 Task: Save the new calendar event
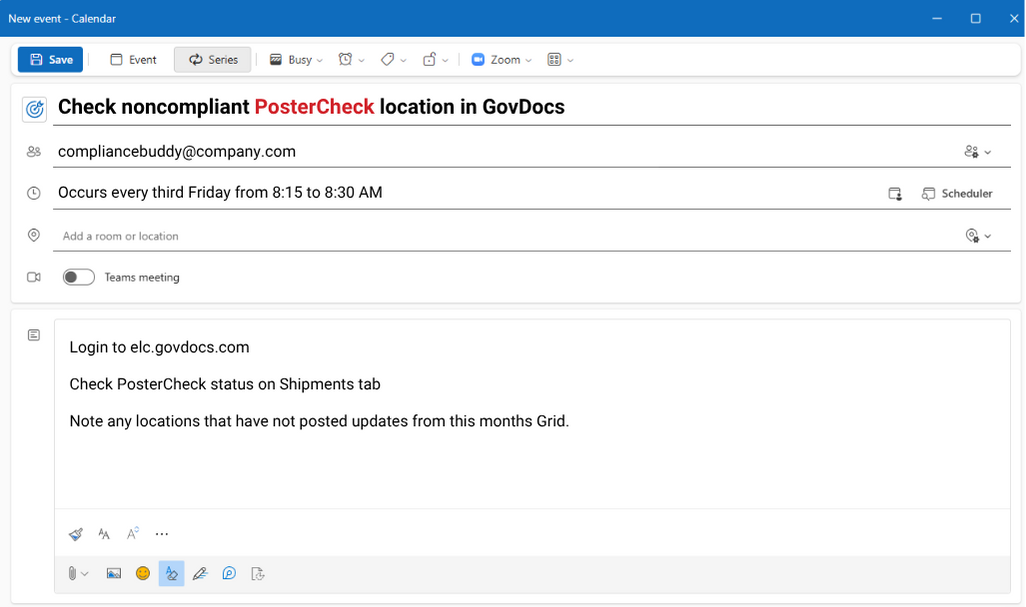pos(50,60)
